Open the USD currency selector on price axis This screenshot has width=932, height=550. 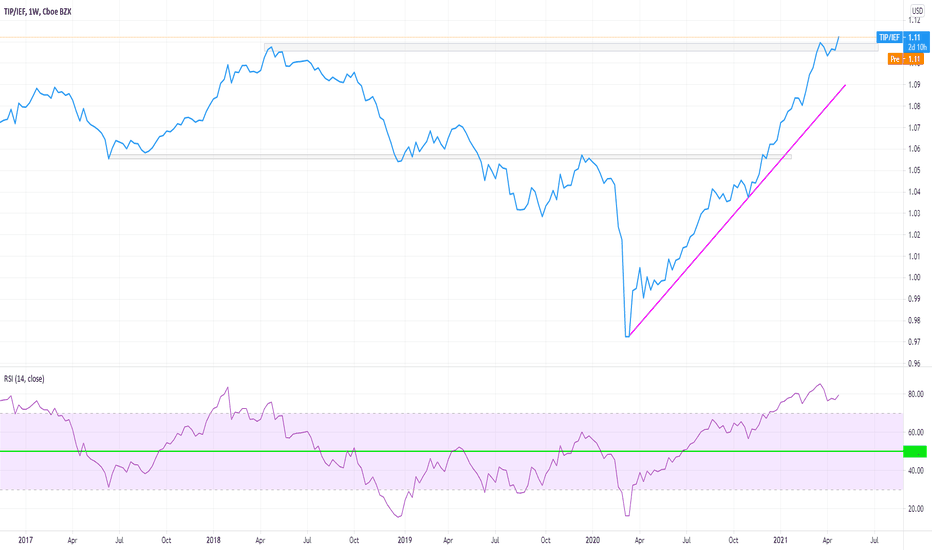click(917, 11)
